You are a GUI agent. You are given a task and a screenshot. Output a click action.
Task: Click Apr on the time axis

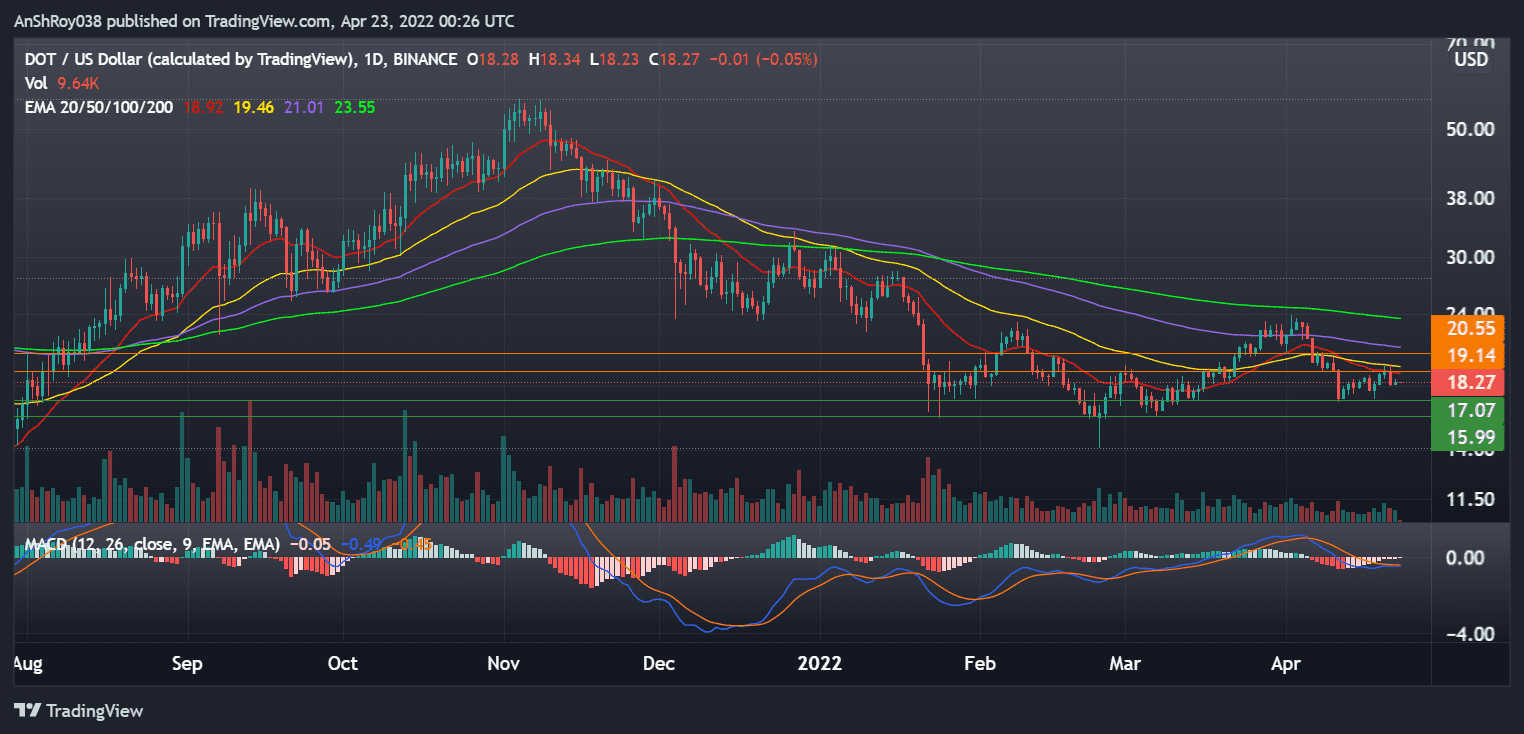pos(1285,663)
